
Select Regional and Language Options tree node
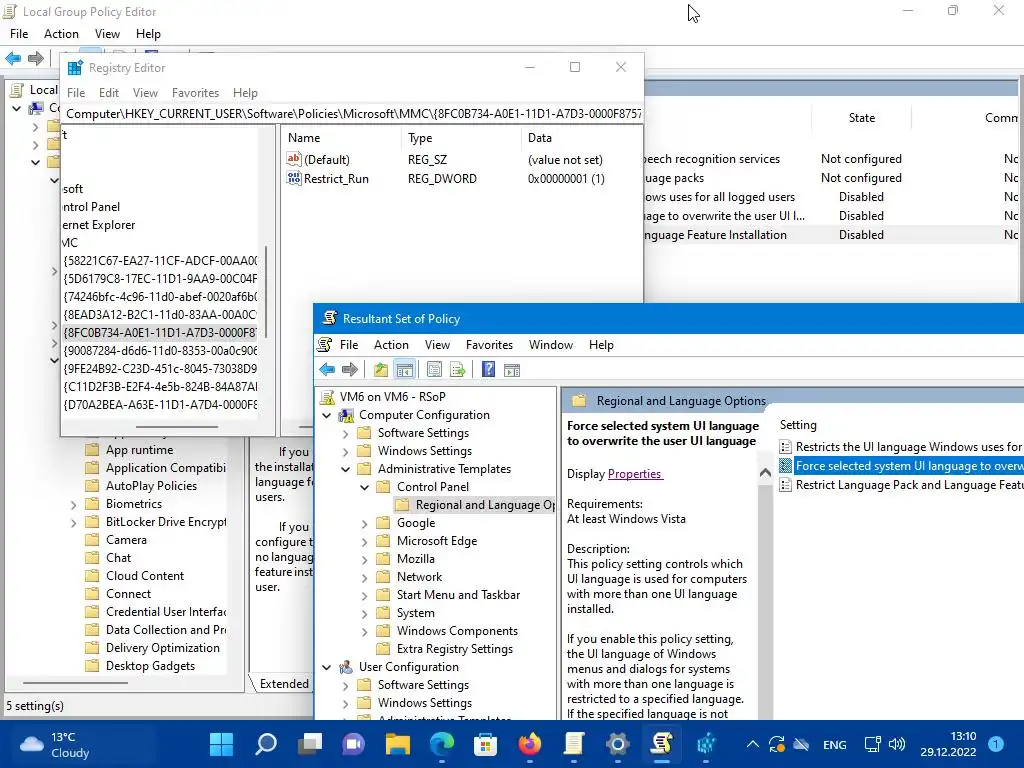point(475,505)
